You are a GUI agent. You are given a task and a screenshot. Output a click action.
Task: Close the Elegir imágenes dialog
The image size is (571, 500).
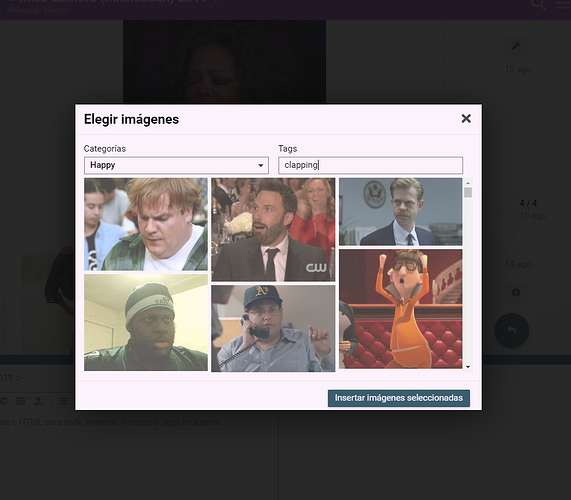(x=466, y=119)
